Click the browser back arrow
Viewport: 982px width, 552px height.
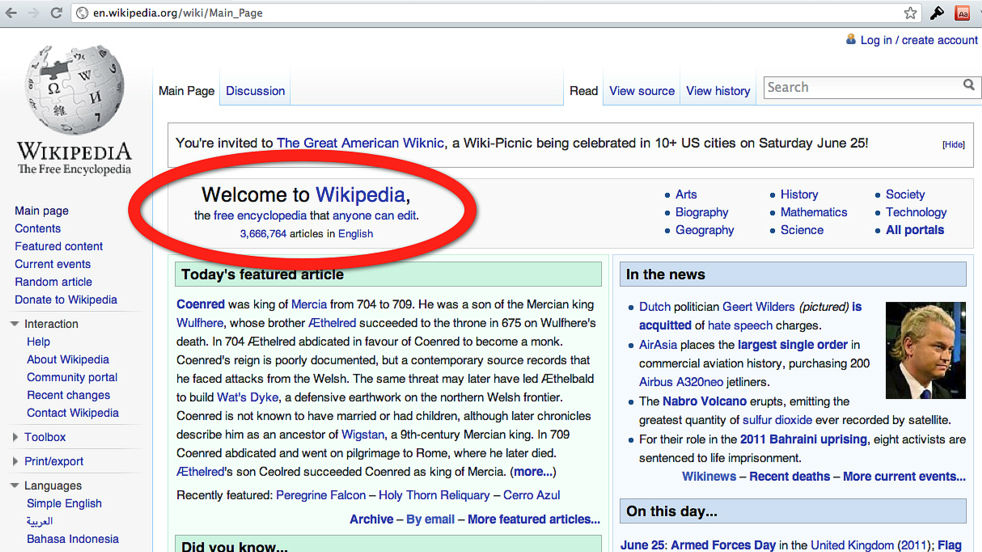[12, 14]
